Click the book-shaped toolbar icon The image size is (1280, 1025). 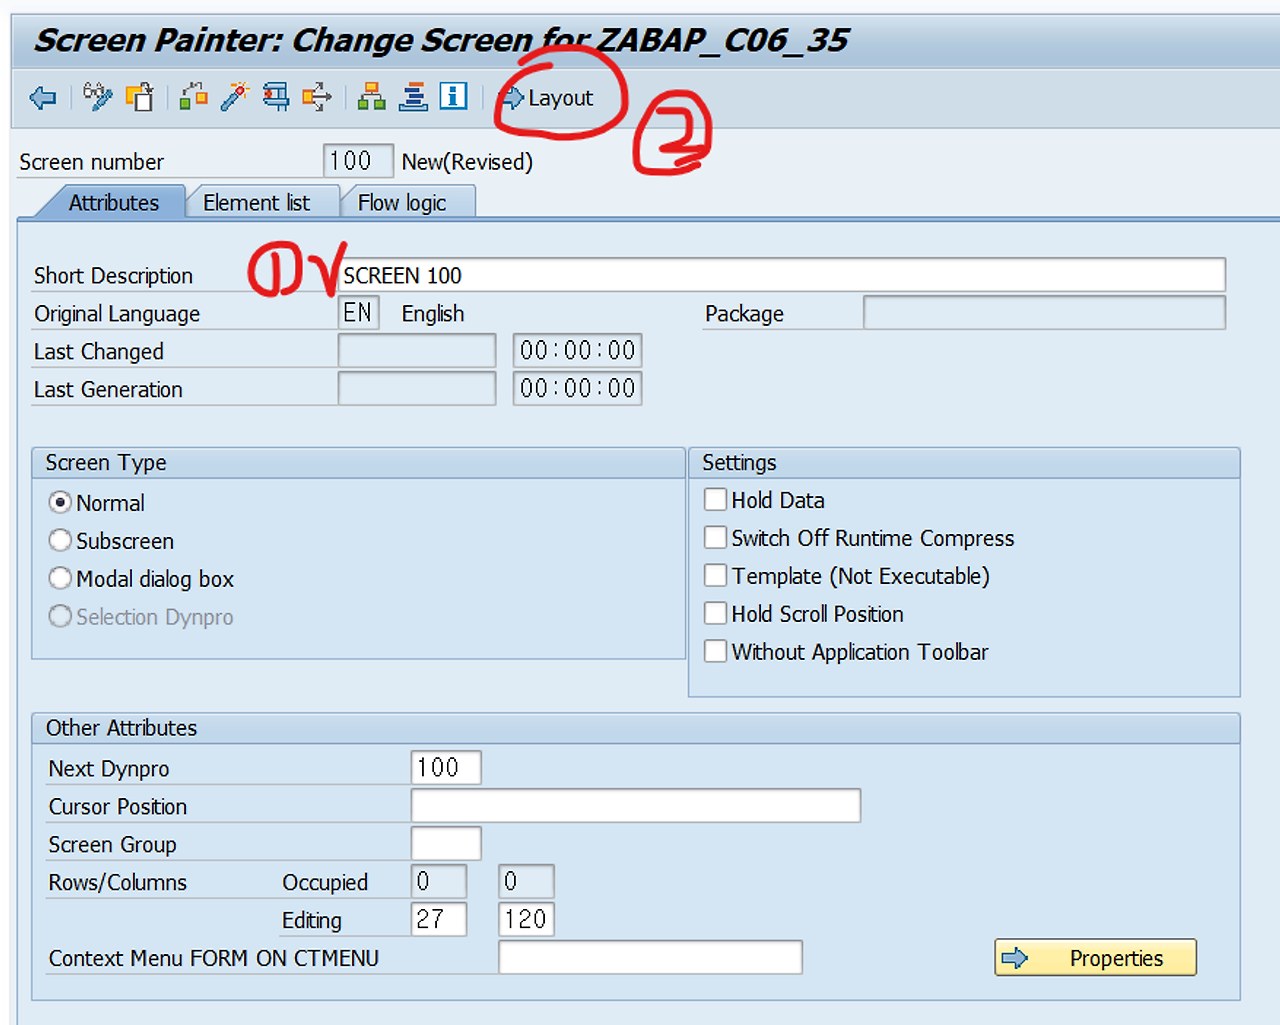point(276,96)
